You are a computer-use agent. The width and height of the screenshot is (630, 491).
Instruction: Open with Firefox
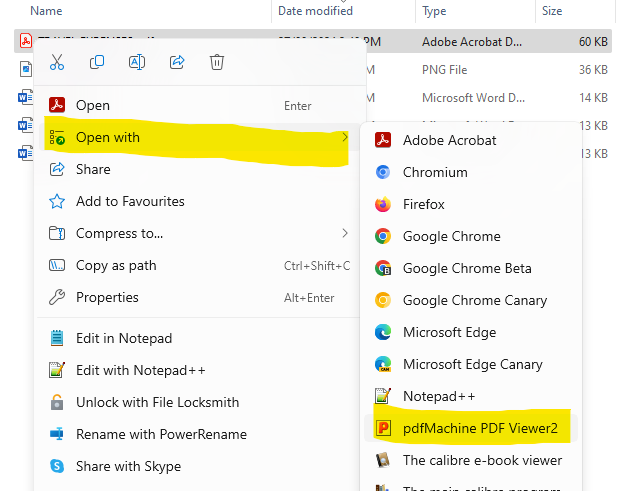coord(470,205)
